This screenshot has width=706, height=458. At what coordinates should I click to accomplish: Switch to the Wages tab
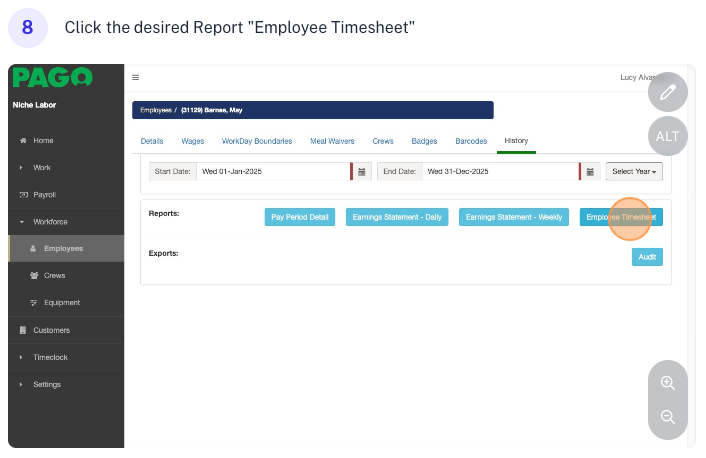(192, 141)
